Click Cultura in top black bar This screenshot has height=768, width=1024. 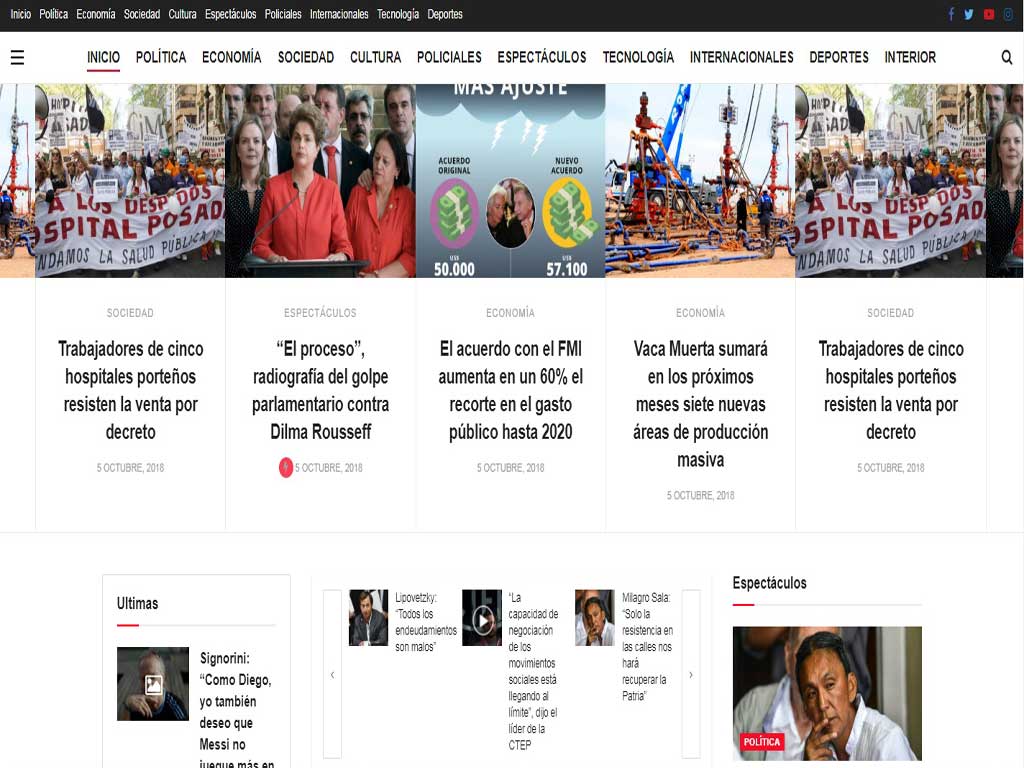pyautogui.click(x=182, y=14)
